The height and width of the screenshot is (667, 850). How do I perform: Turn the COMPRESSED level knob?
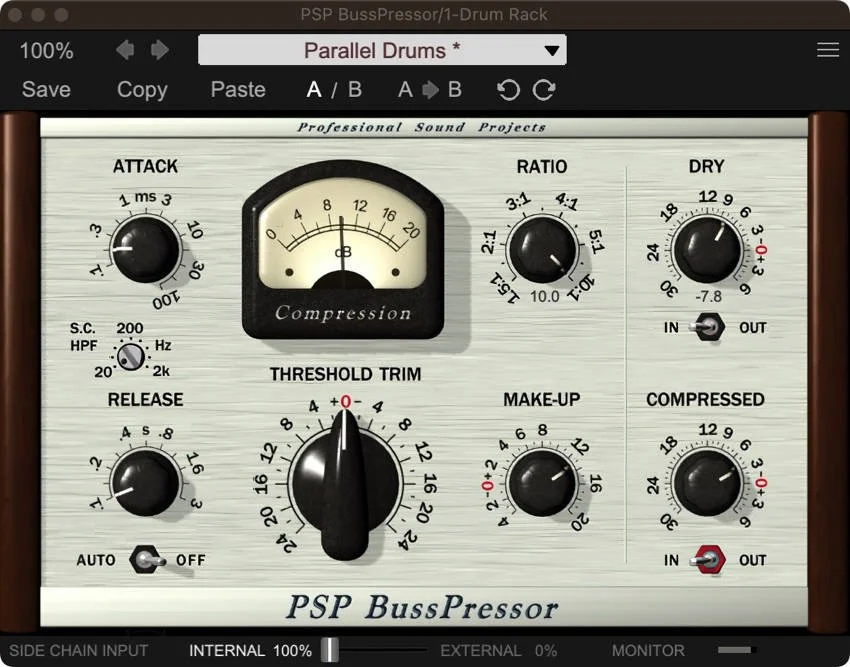coord(707,480)
